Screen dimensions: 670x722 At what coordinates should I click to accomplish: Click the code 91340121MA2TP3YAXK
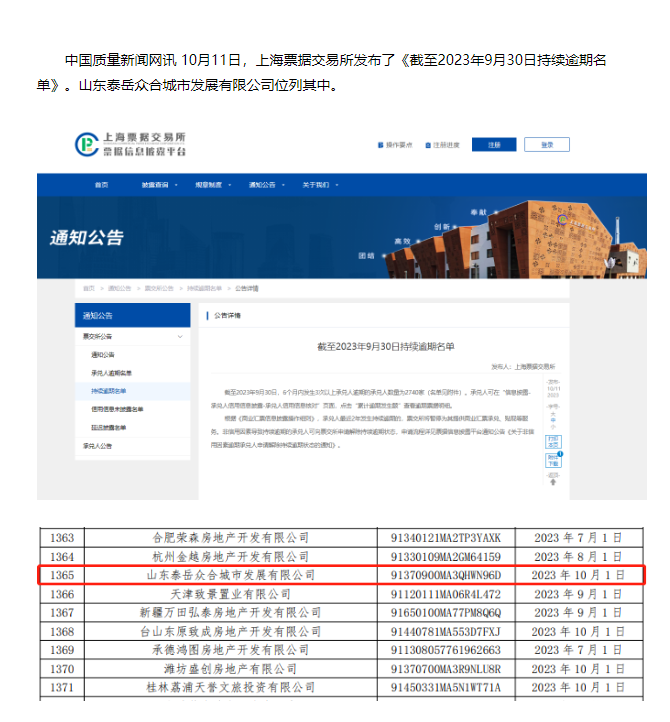click(446, 538)
